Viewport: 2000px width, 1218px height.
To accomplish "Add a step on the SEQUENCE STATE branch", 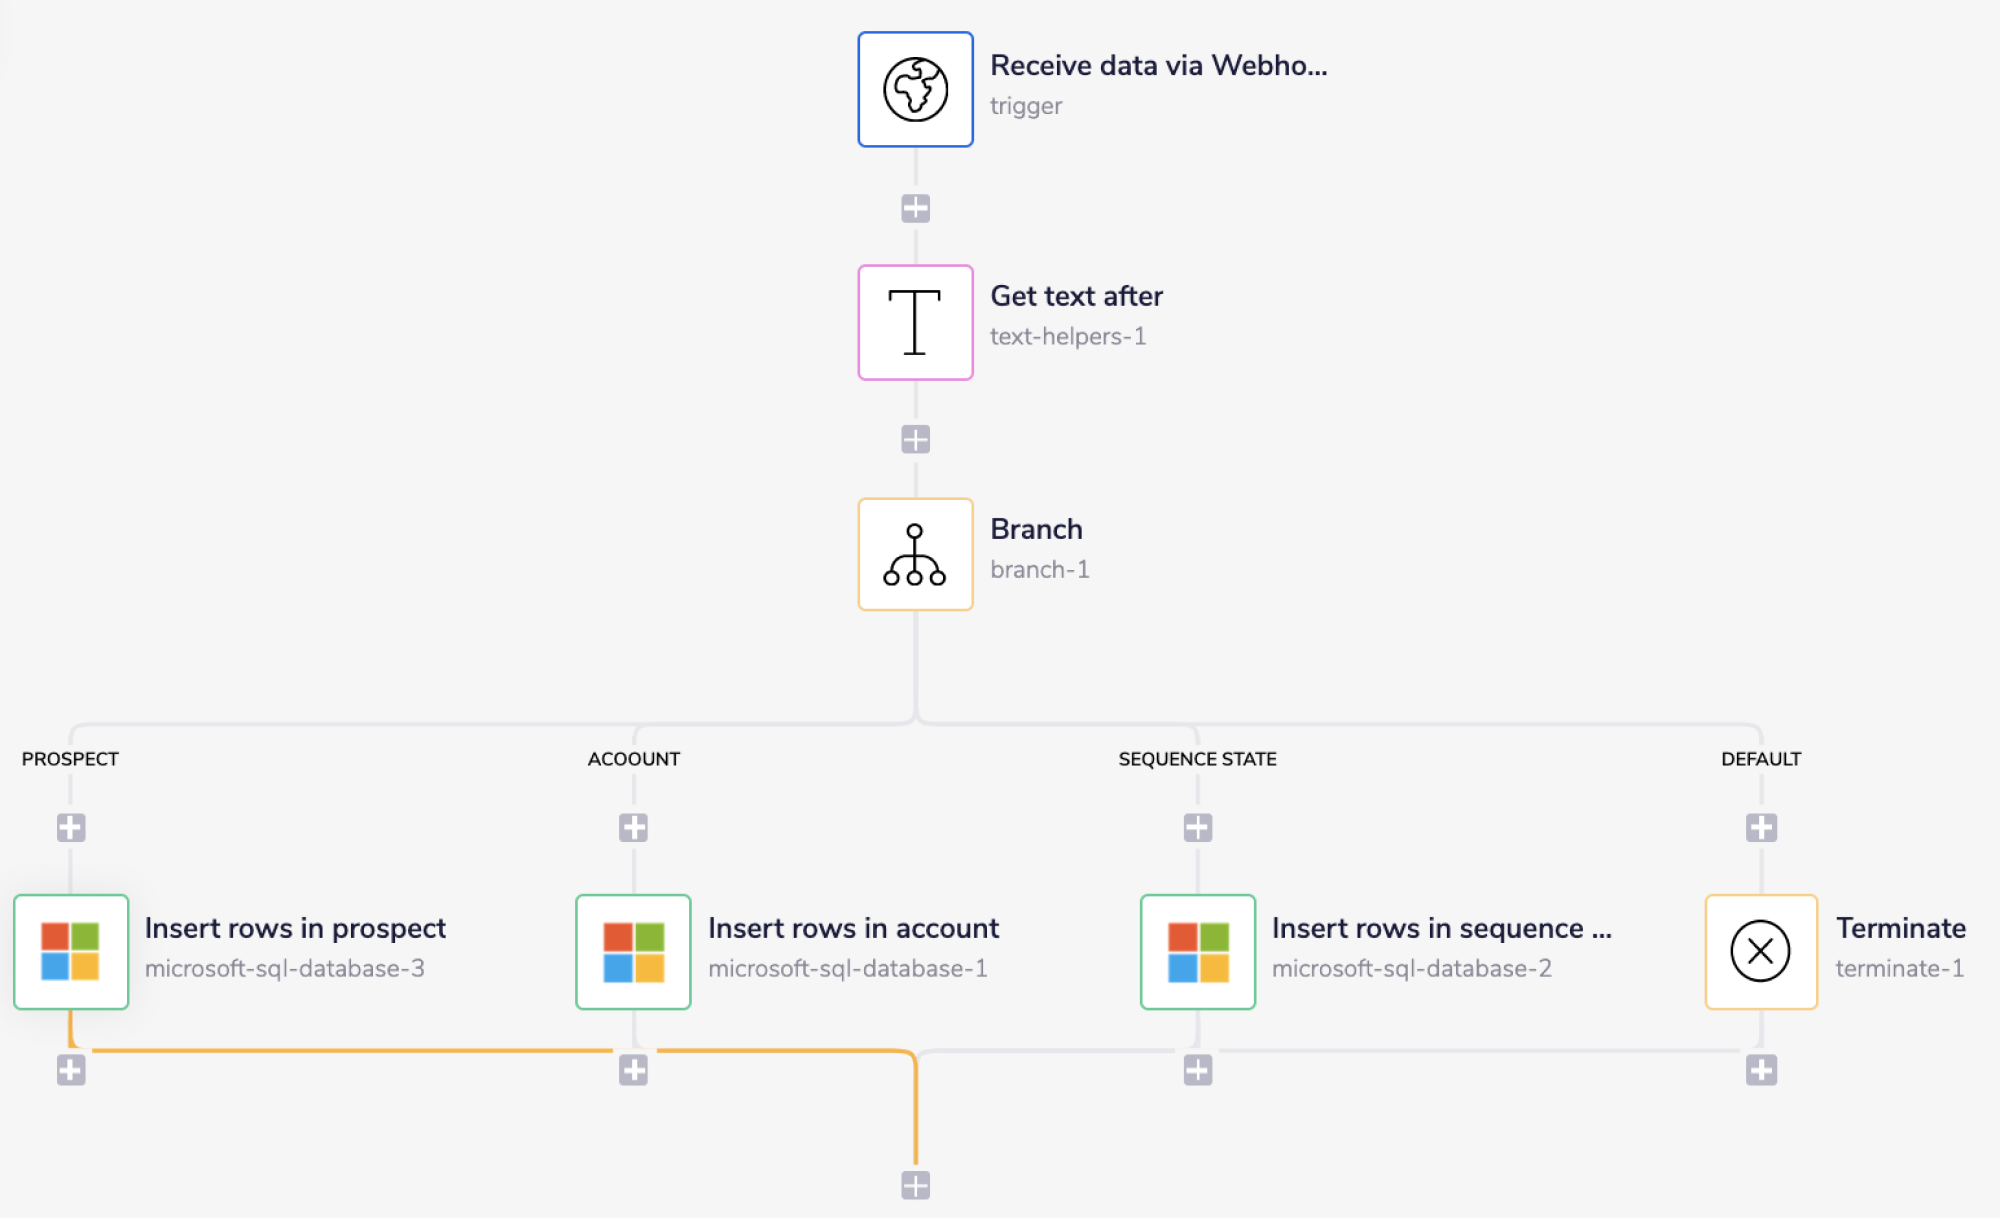I will click(1197, 826).
